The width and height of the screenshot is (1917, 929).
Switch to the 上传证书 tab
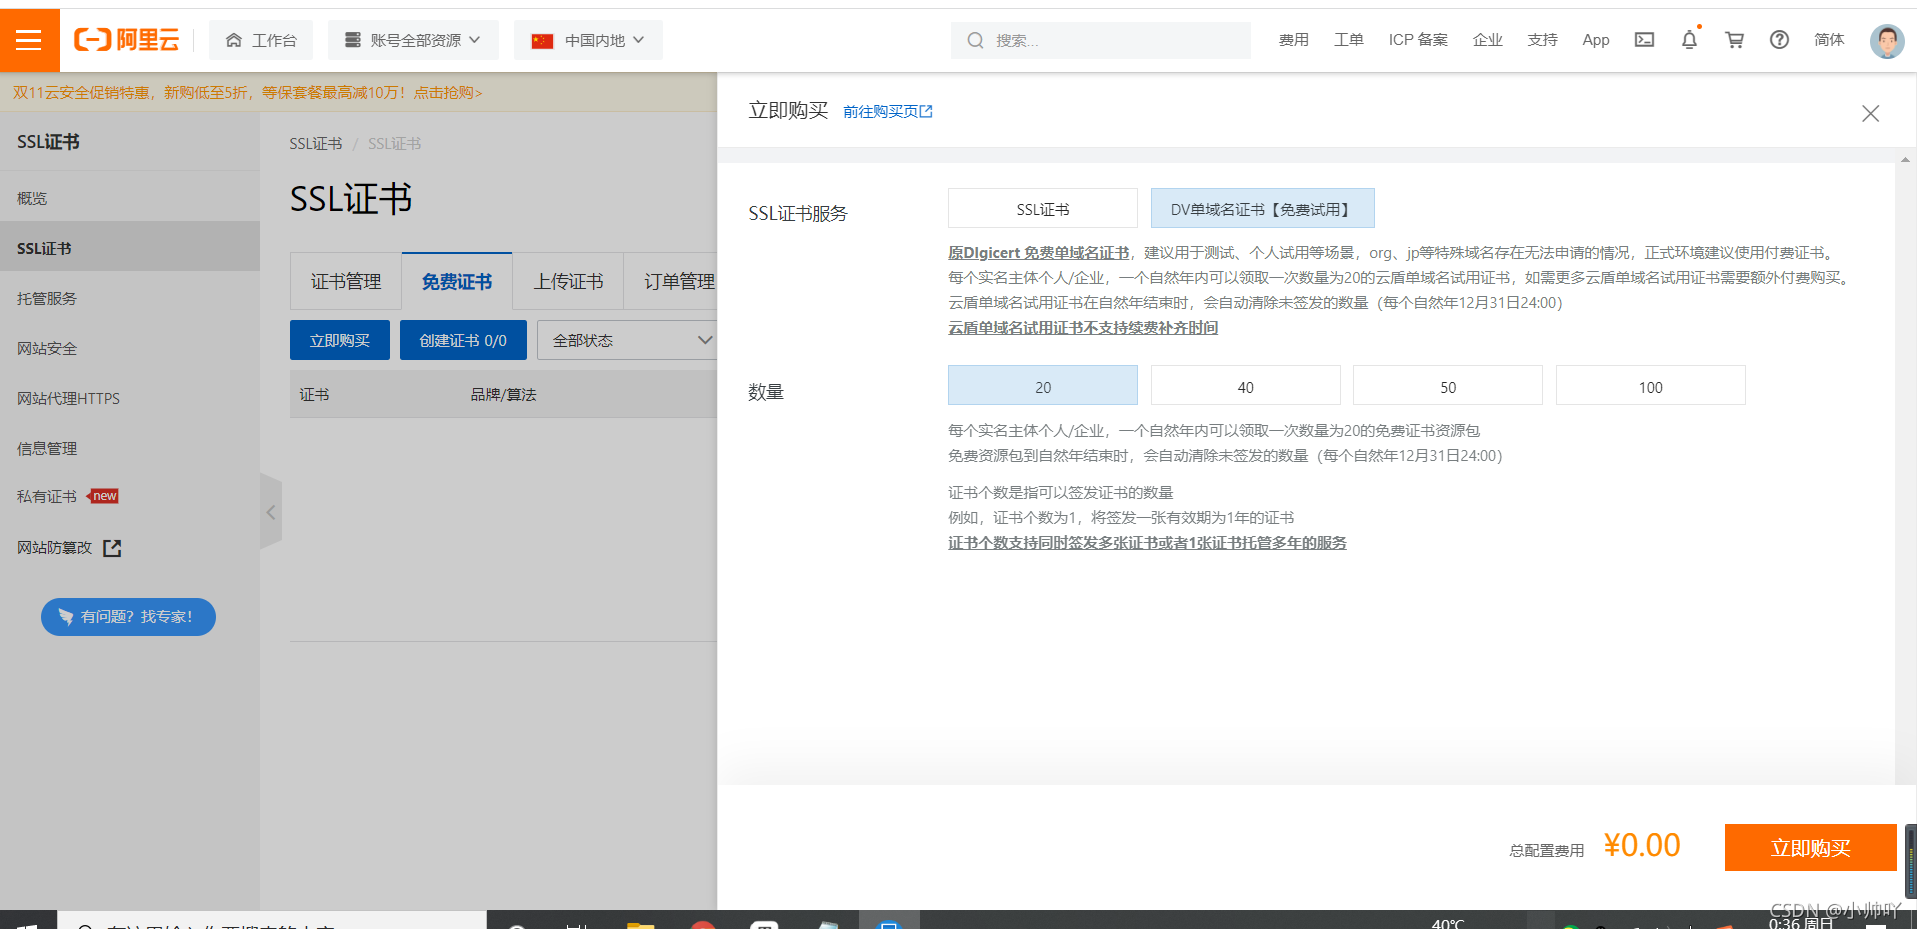pos(568,282)
